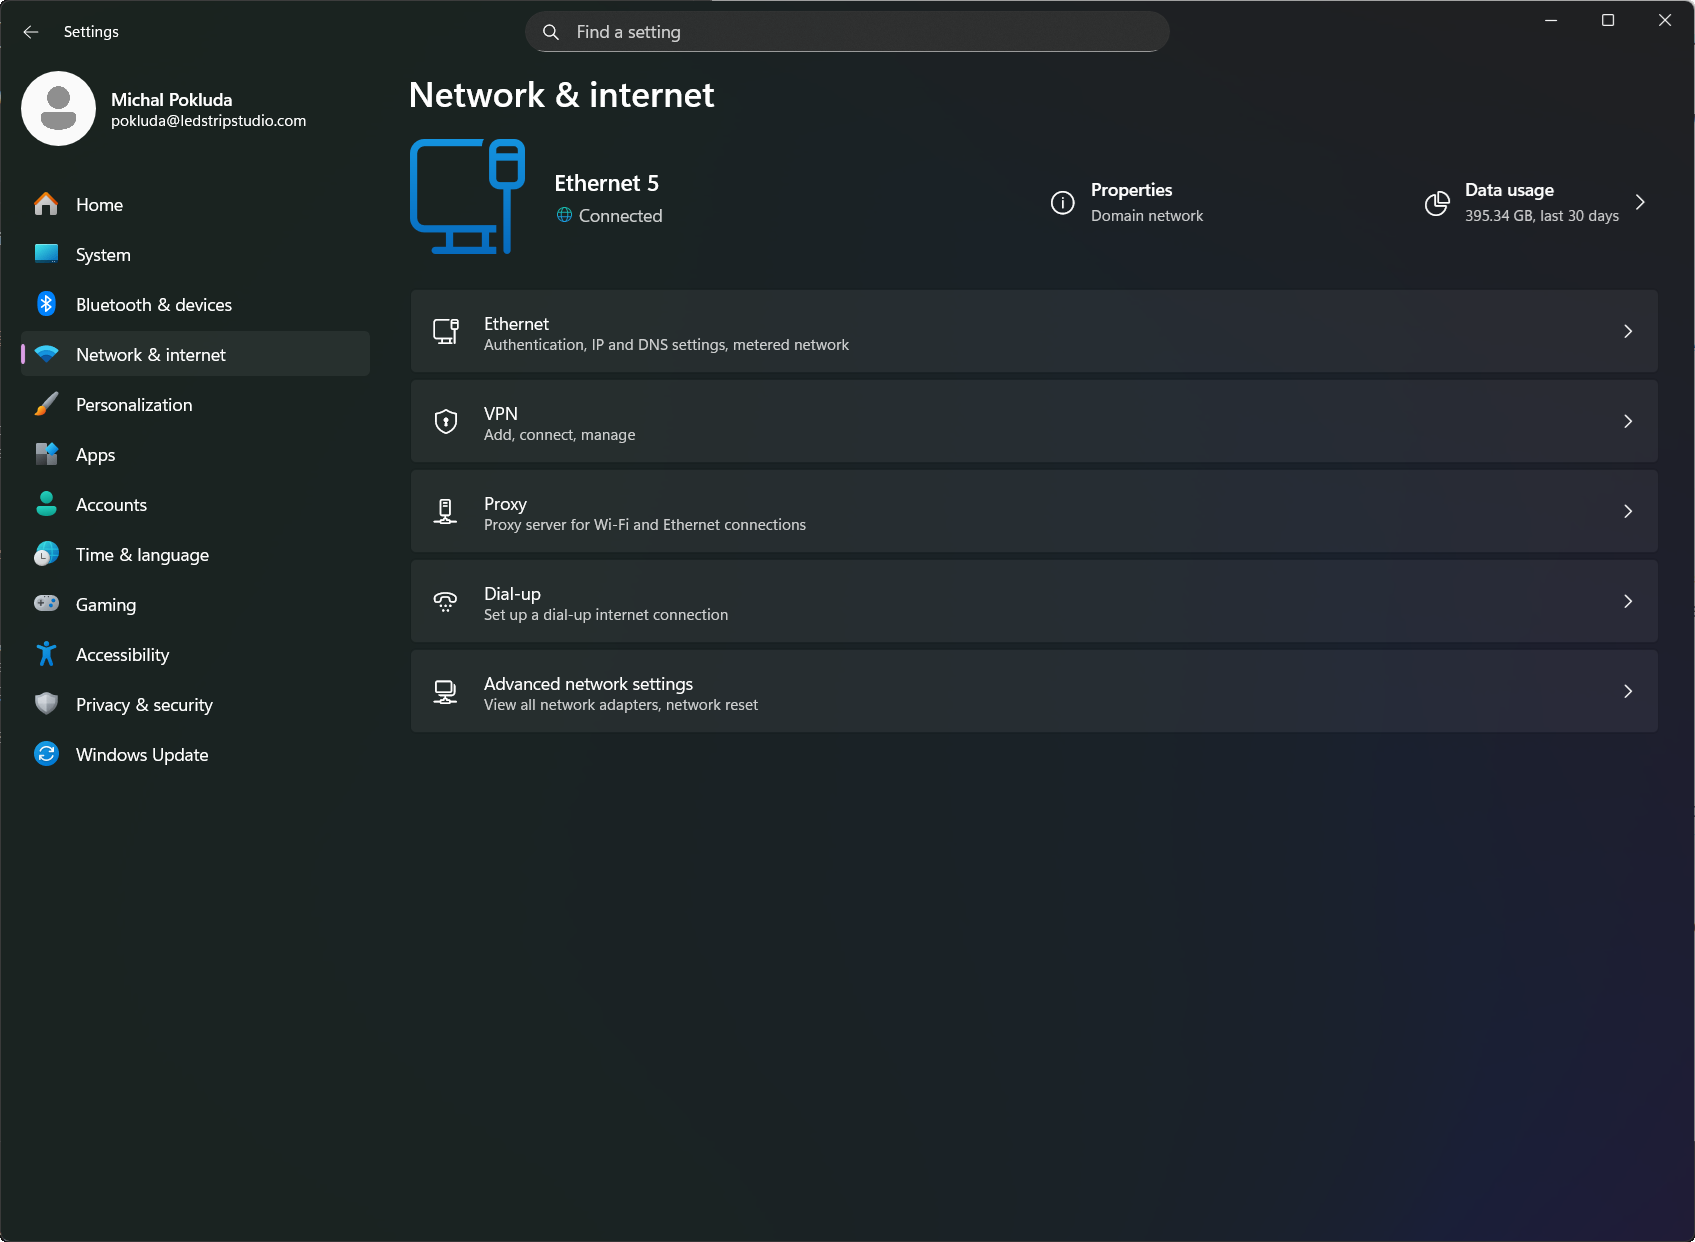
Task: Click the pokluda@ledstripstudio.com email
Action: click(208, 121)
